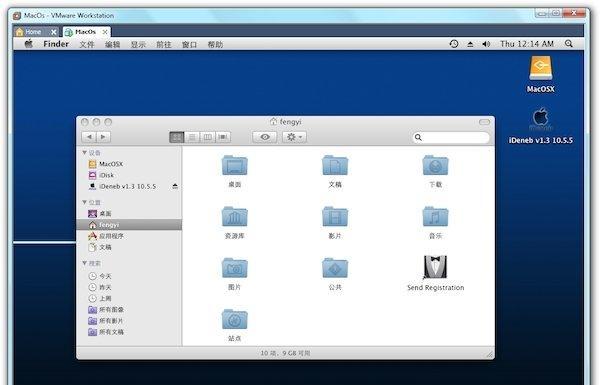Open the 显示 menu
The height and width of the screenshot is (385, 600).
138,44
